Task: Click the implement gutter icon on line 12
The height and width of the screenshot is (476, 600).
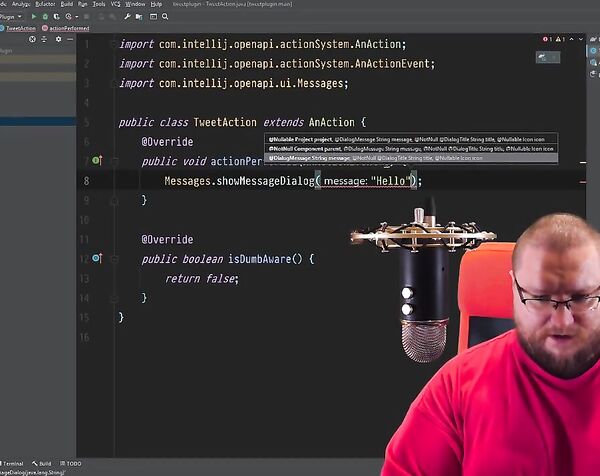Action: [97, 258]
